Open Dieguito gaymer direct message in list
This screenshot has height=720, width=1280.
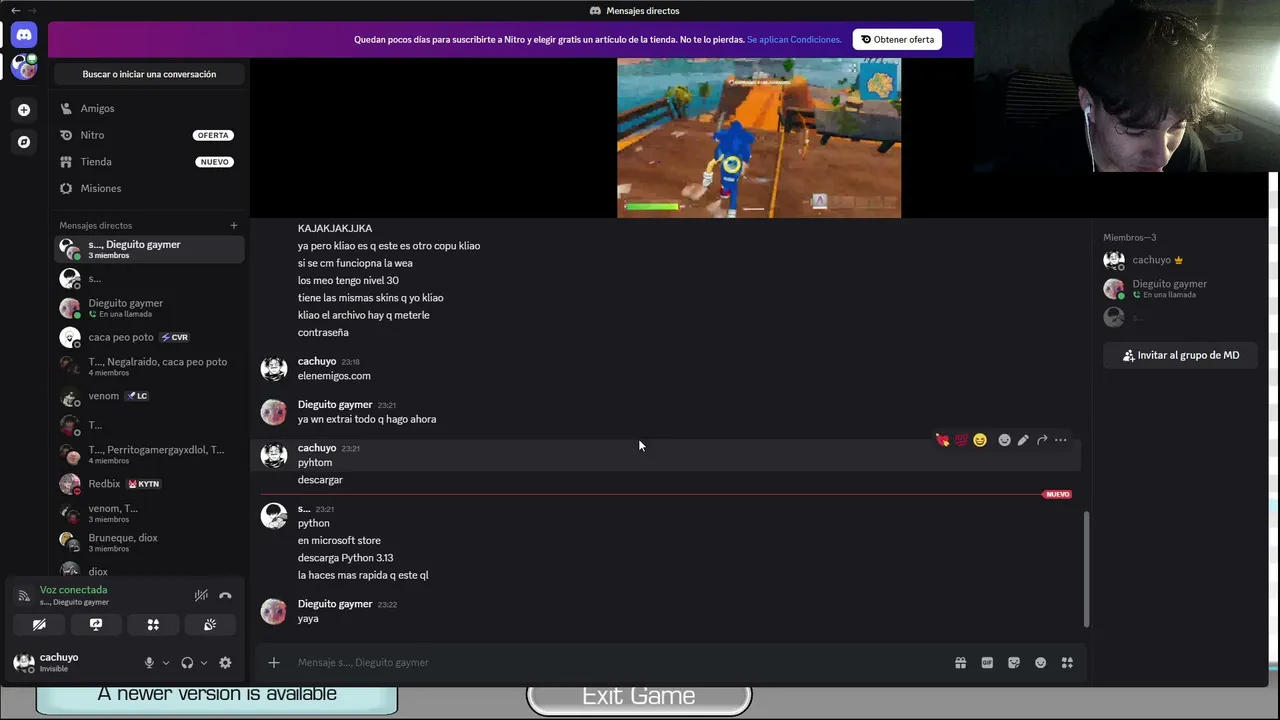coord(149,308)
